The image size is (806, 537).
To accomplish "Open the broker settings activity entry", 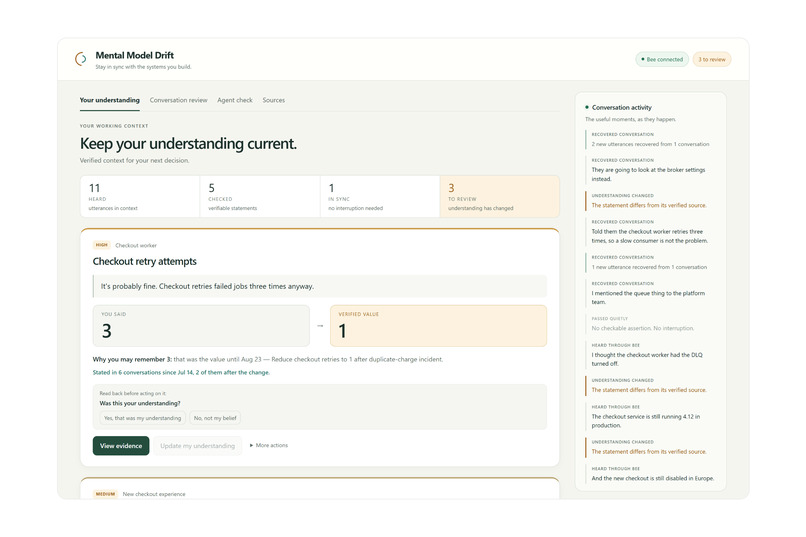I will click(650, 170).
